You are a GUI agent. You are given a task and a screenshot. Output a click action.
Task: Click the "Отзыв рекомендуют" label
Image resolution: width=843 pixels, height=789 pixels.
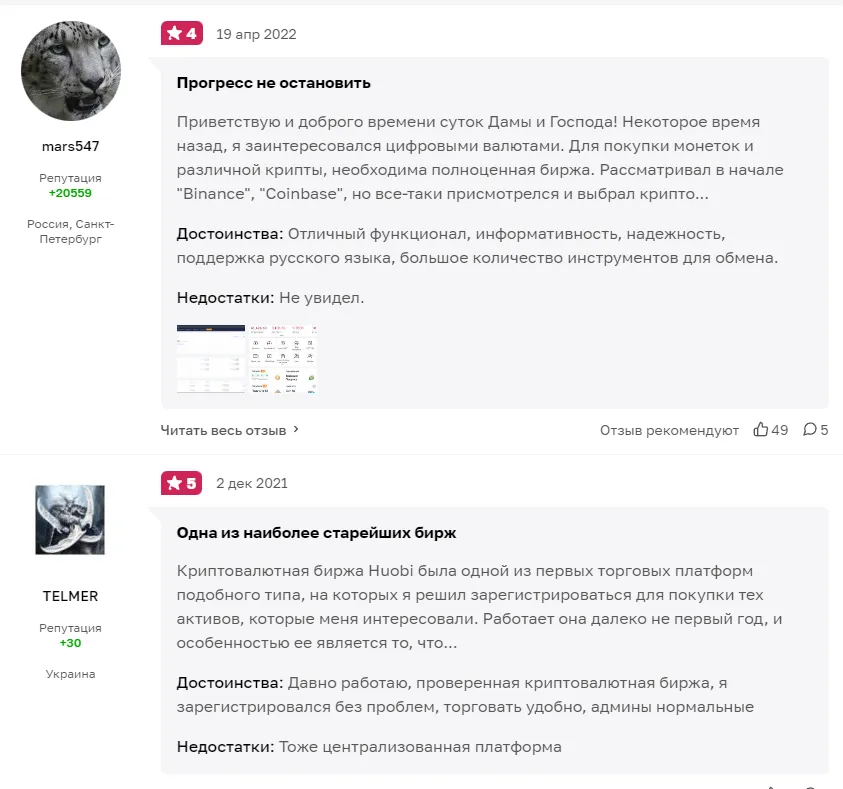[669, 430]
